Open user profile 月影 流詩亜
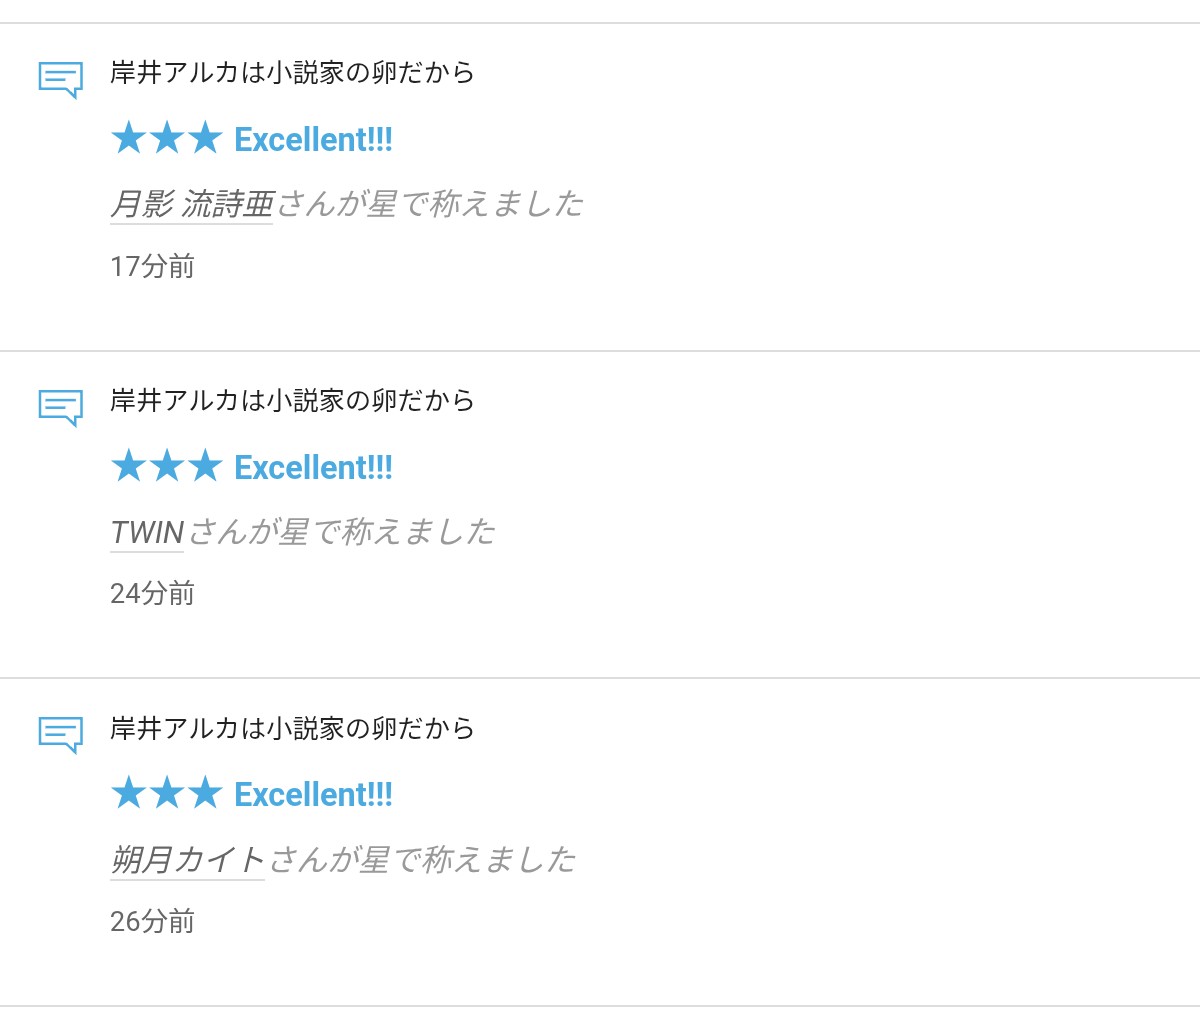 191,204
